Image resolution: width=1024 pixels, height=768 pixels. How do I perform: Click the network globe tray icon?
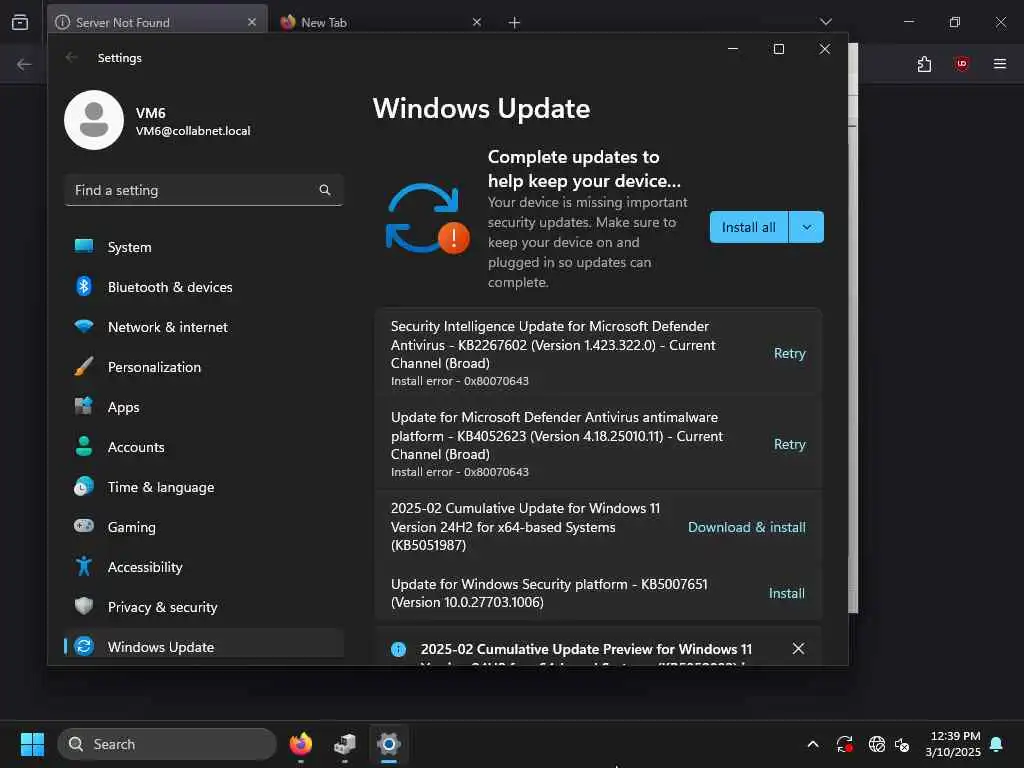tap(876, 744)
